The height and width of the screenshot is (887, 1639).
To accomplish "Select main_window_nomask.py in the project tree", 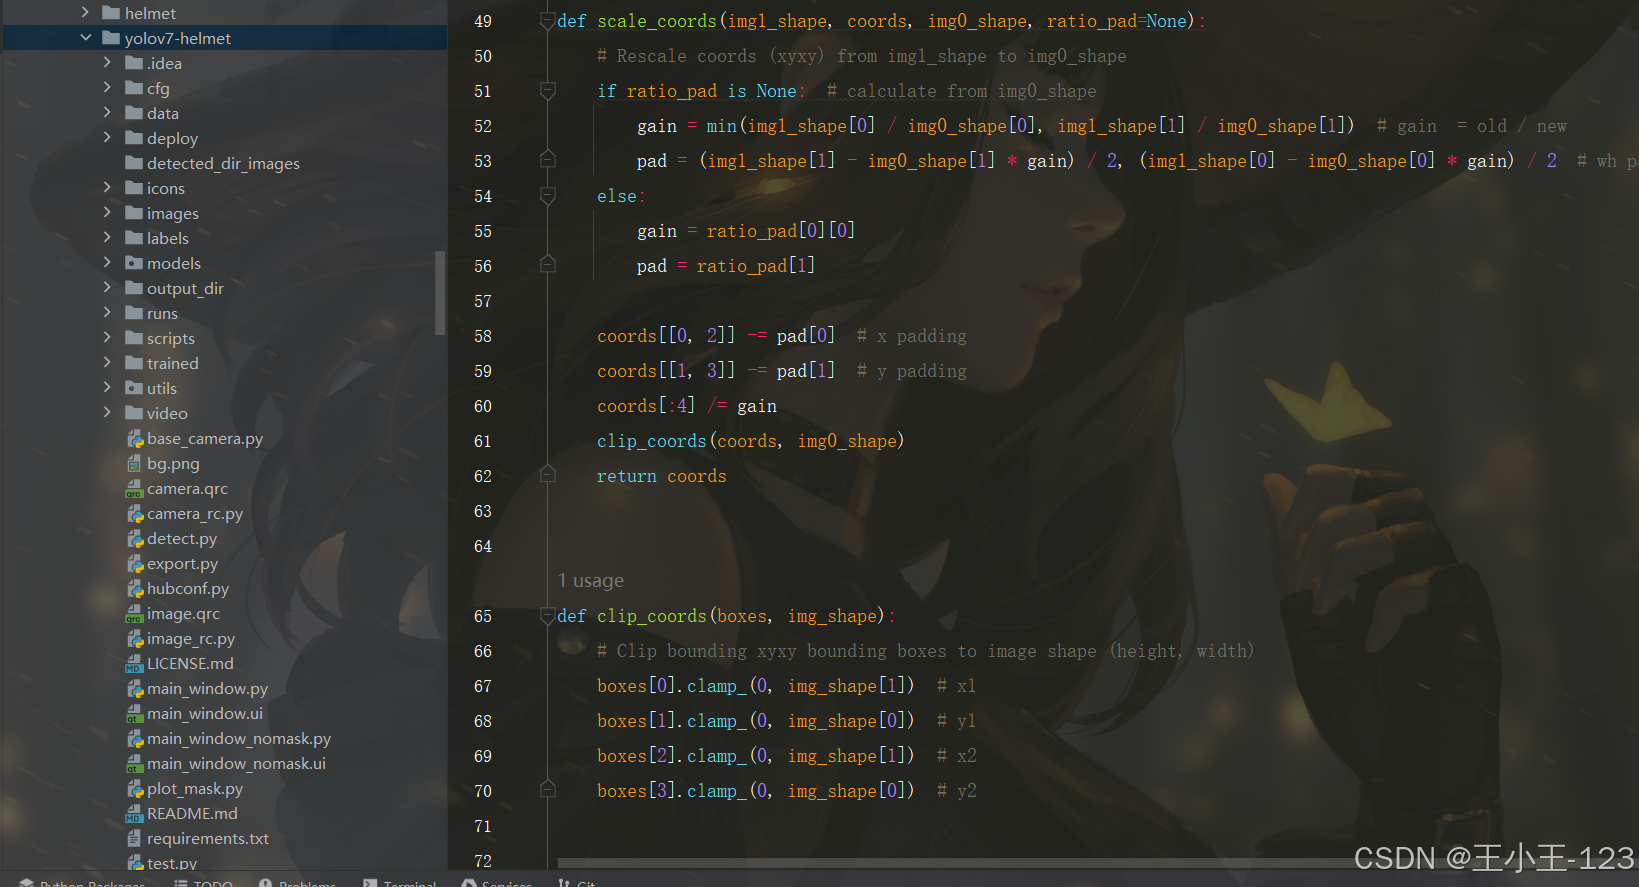I will click(x=239, y=739).
